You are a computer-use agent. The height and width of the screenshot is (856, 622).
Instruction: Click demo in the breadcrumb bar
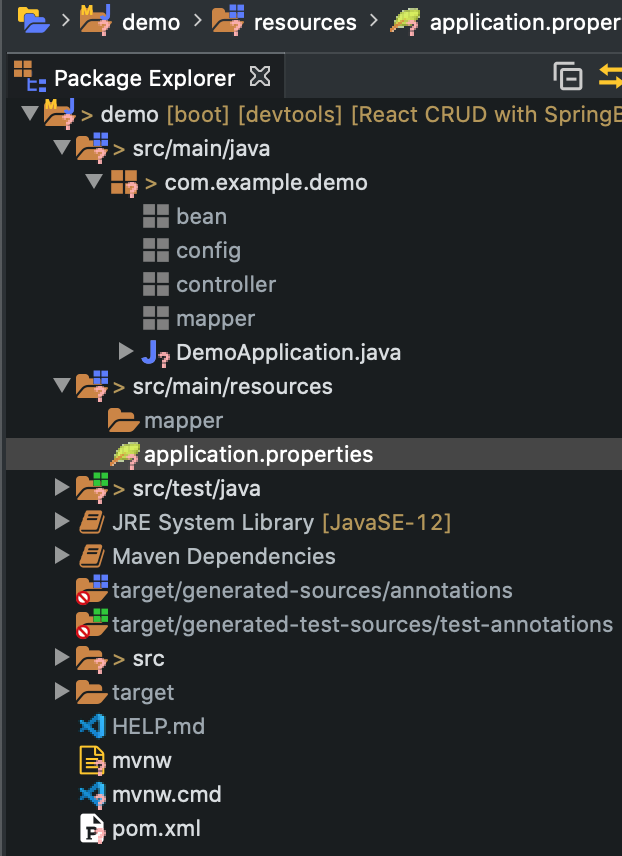[151, 22]
